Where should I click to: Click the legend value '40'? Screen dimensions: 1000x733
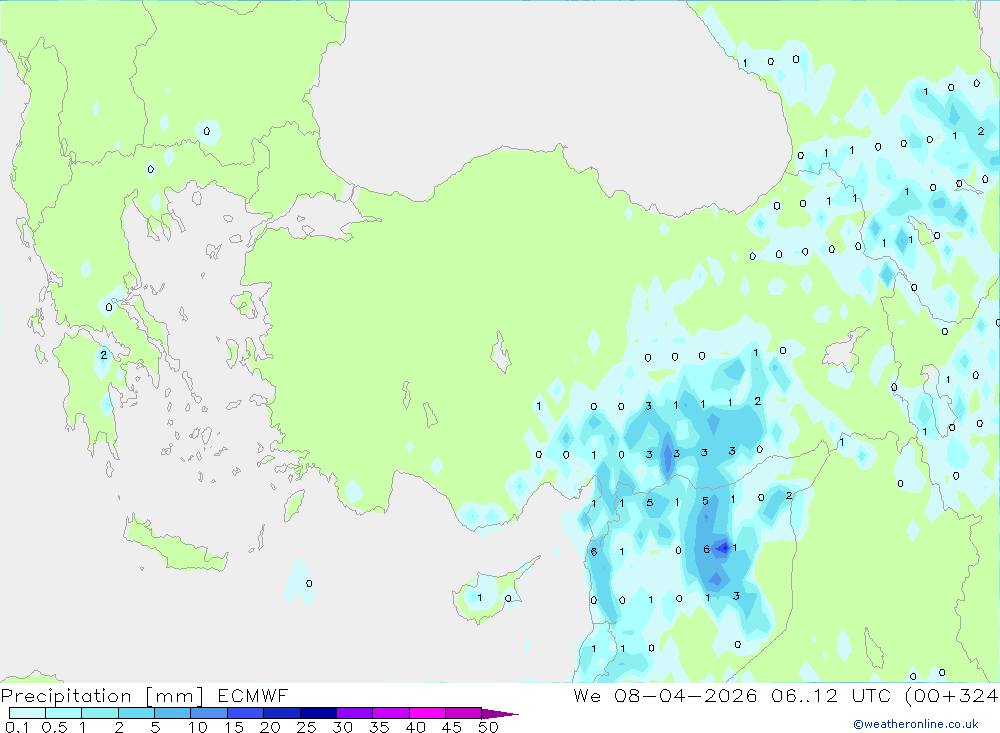pyautogui.click(x=416, y=727)
